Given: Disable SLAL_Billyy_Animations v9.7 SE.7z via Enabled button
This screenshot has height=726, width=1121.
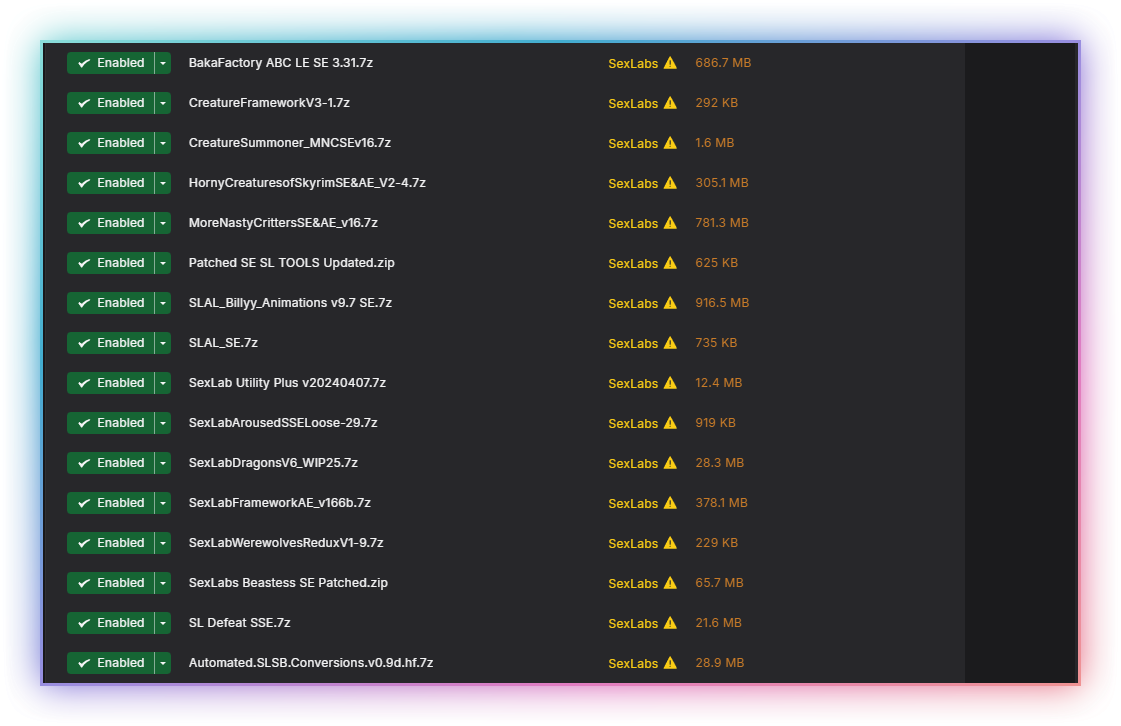Looking at the screenshot, I should point(111,303).
